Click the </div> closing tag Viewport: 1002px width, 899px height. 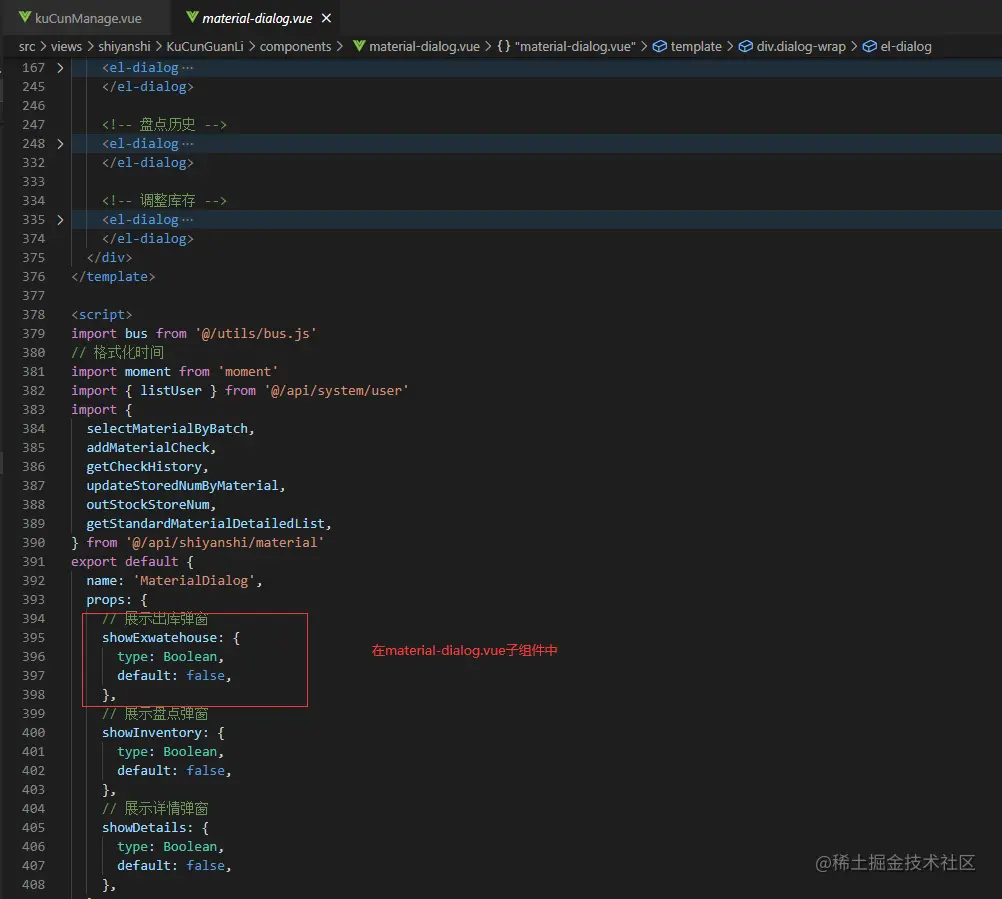pos(109,257)
